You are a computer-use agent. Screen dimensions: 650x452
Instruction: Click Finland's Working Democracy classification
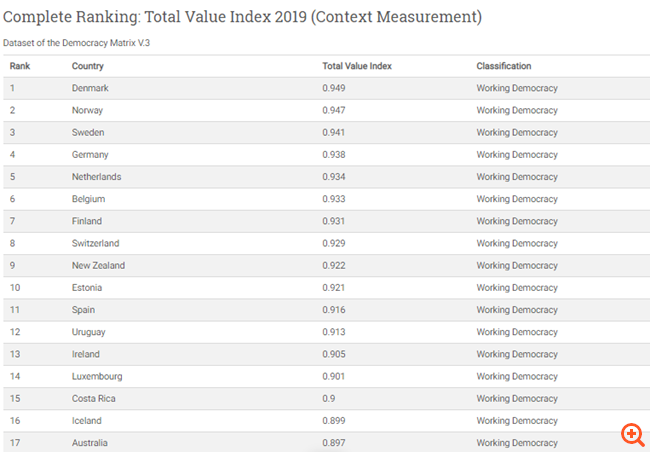coord(516,221)
